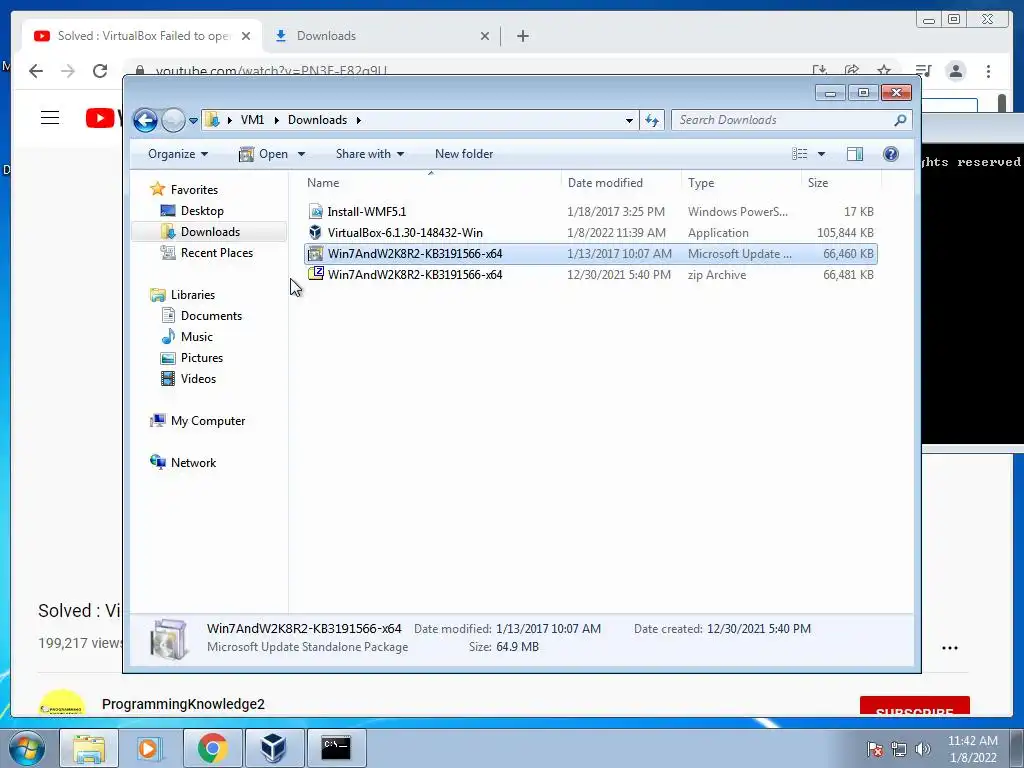Open the Windows Start menu
This screenshot has width=1024, height=768.
click(x=26, y=748)
